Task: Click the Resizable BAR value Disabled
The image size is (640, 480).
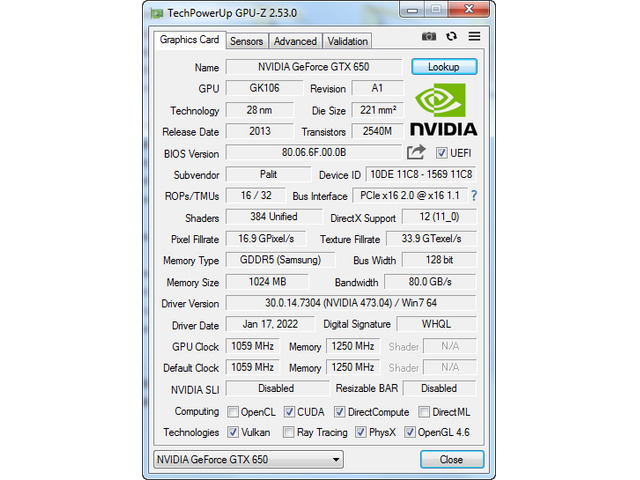Action: pos(439,388)
